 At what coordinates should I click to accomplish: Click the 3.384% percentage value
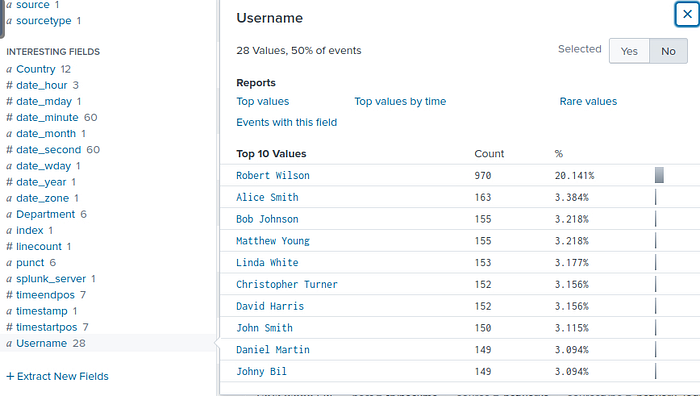[x=571, y=197]
